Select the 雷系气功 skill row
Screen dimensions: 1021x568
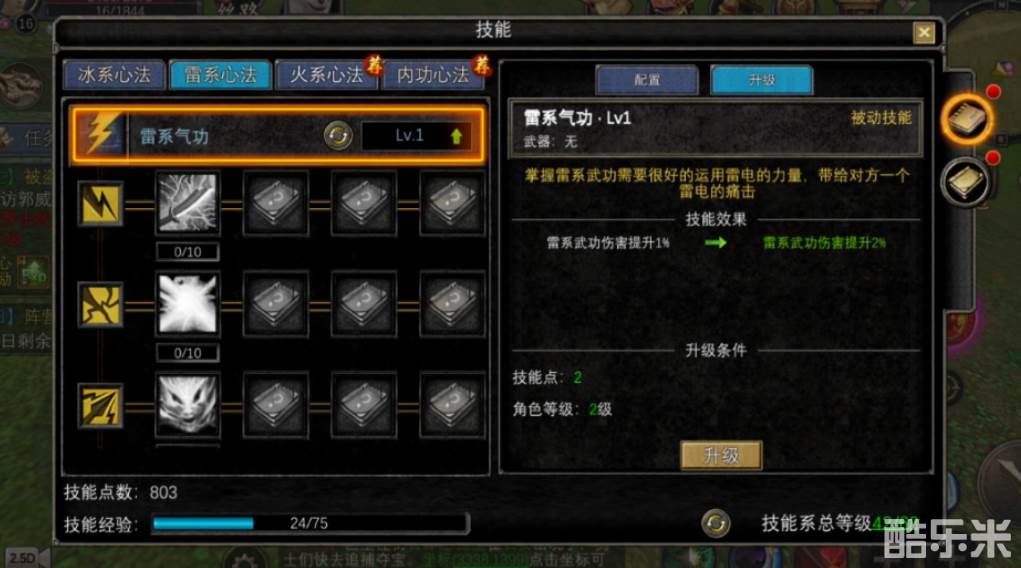tap(278, 135)
